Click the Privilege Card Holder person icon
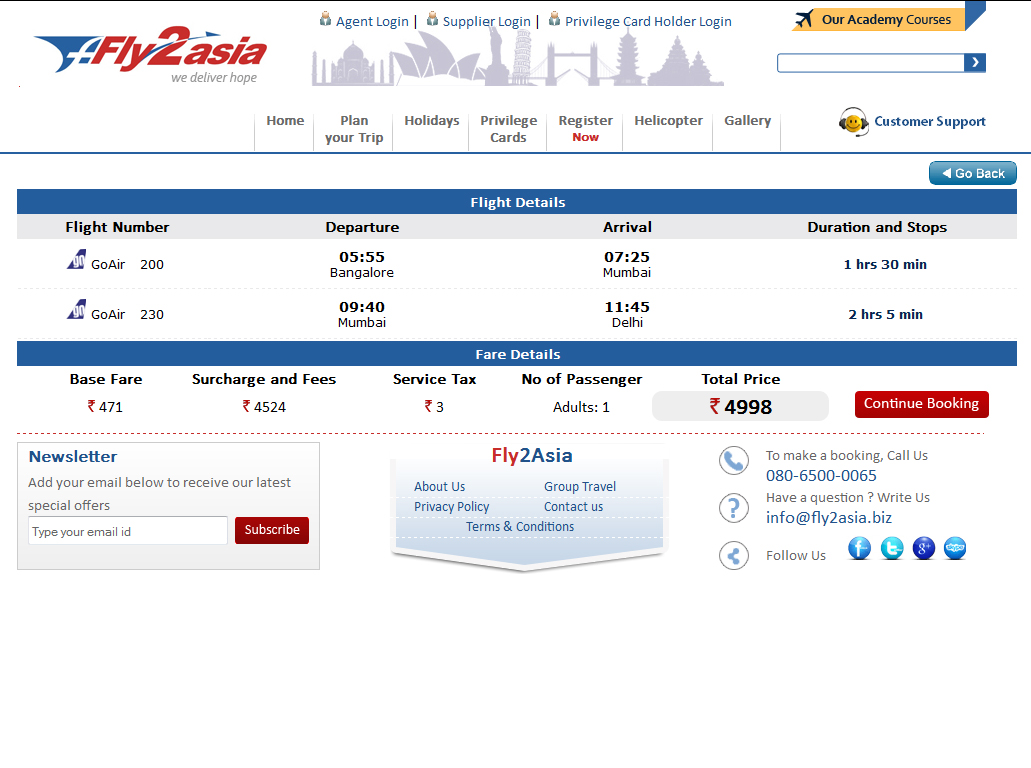 click(x=554, y=19)
